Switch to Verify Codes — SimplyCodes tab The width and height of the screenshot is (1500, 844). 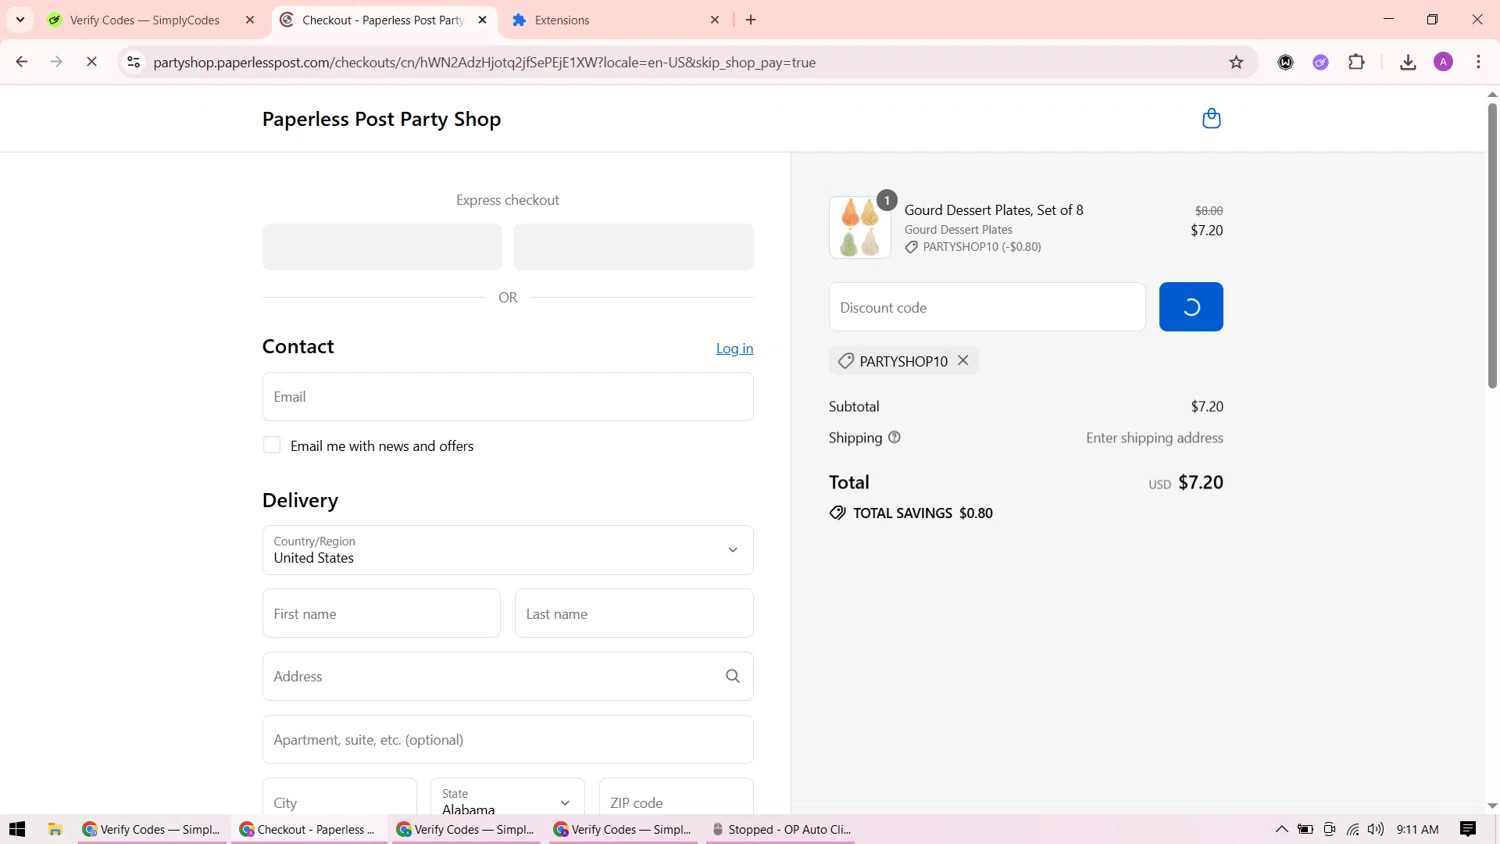[x=145, y=20]
